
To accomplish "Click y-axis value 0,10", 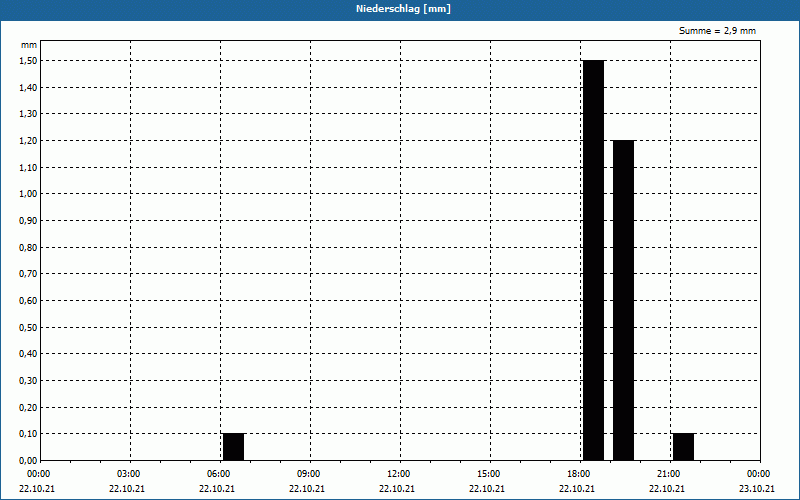I will click(28, 434).
